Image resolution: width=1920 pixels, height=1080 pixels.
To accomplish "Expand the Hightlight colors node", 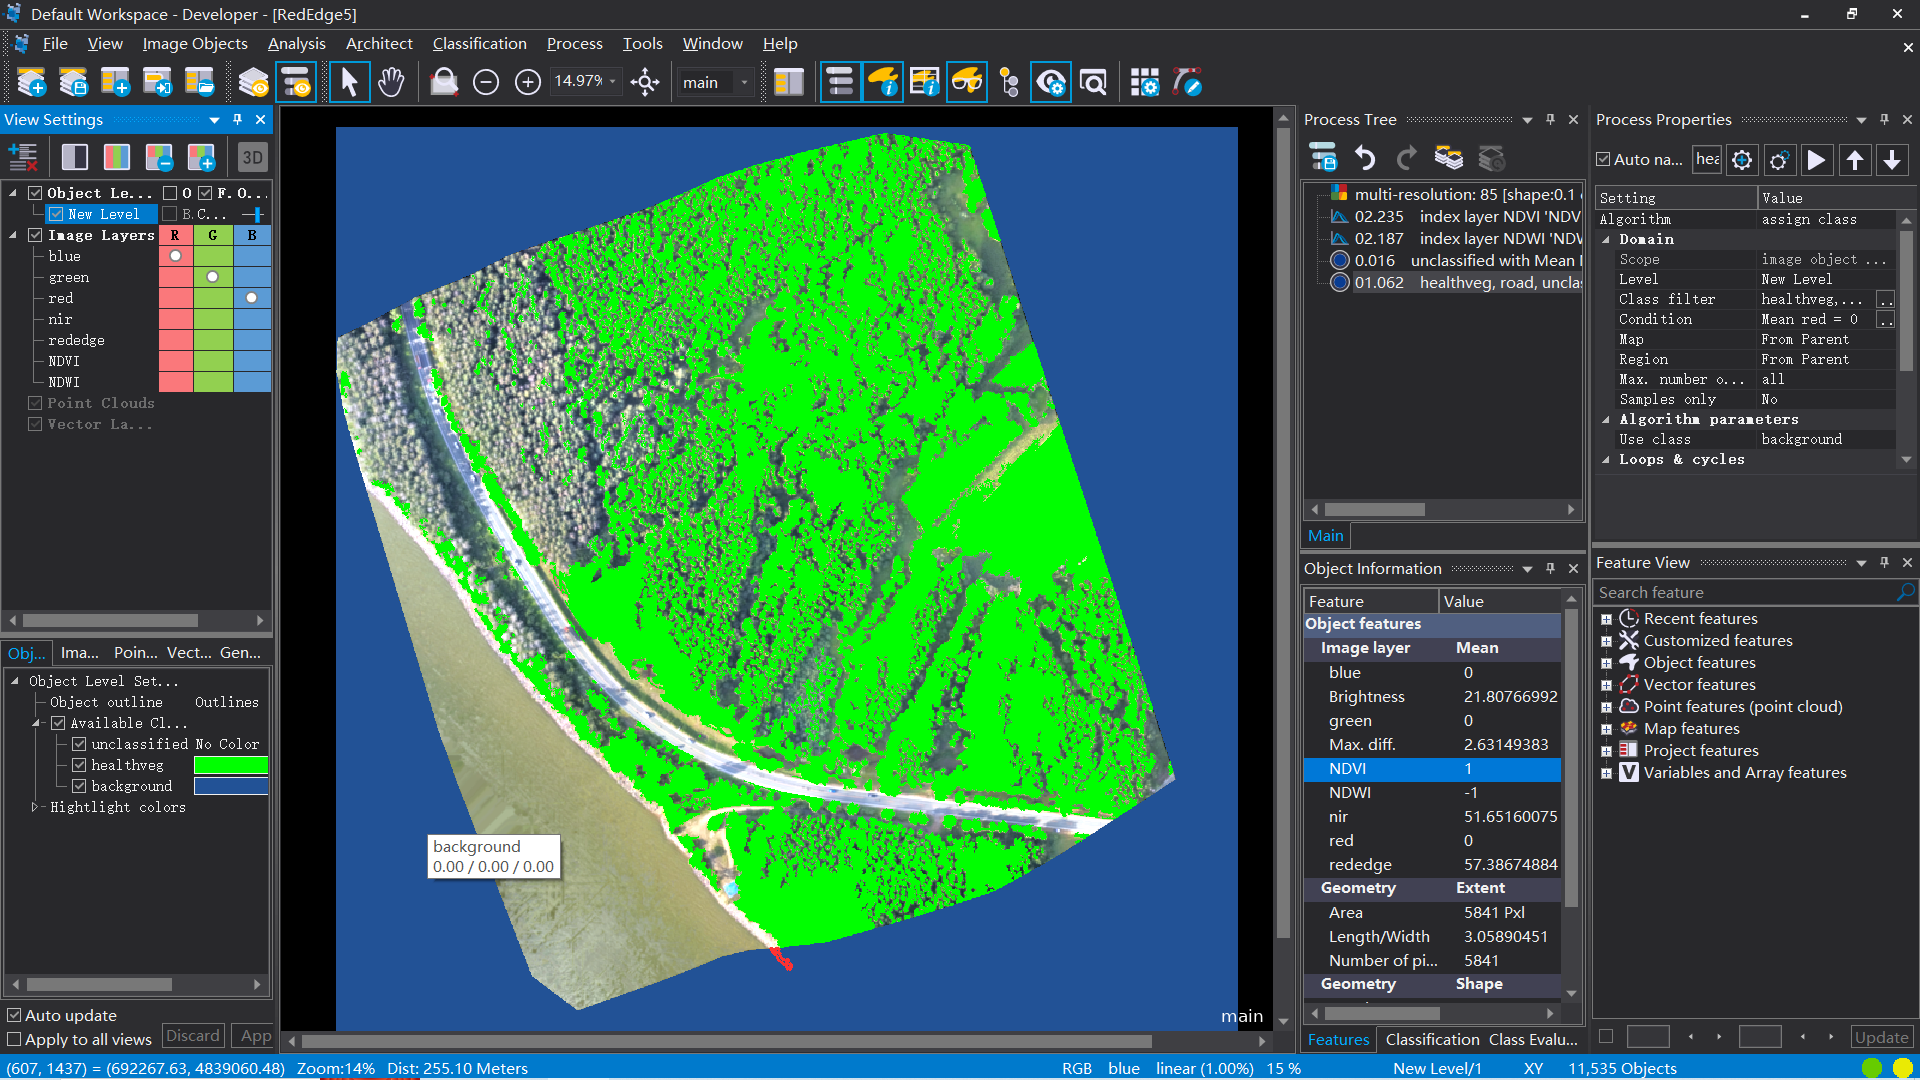I will coord(35,807).
